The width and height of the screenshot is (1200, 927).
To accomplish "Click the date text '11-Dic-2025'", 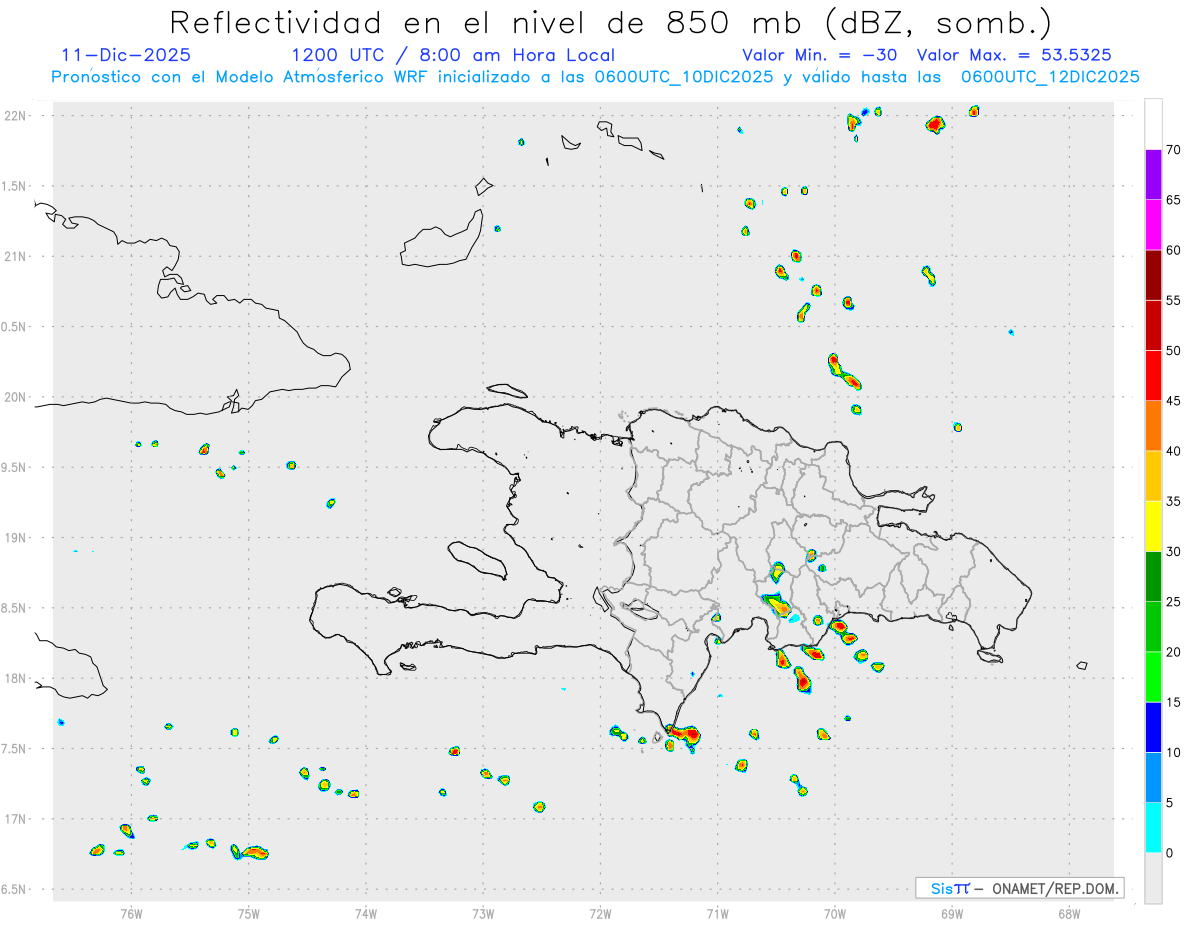I will [126, 55].
